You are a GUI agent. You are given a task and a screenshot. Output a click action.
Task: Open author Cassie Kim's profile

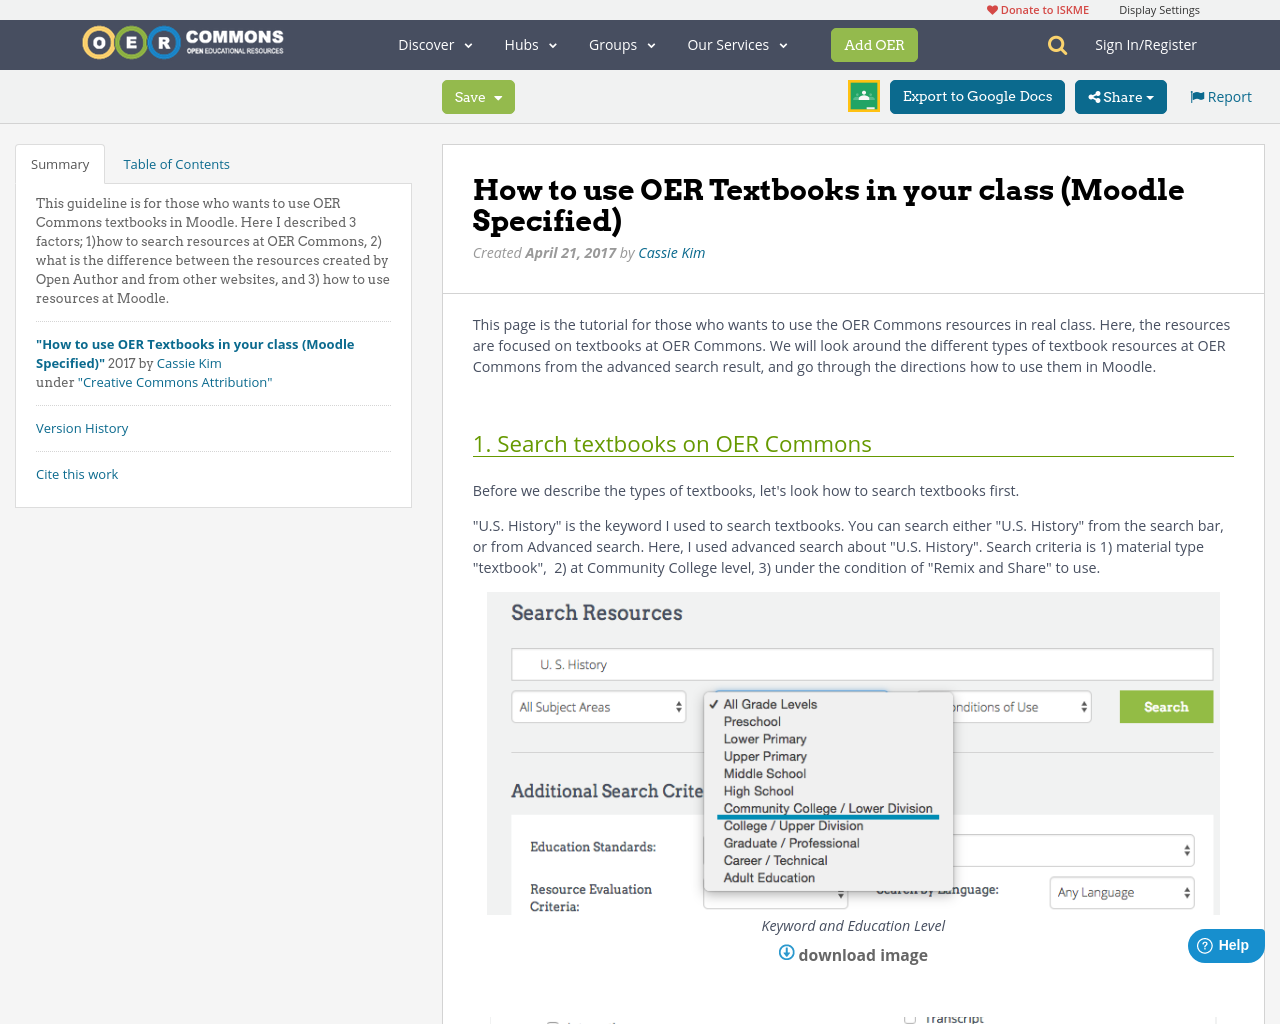coord(671,251)
